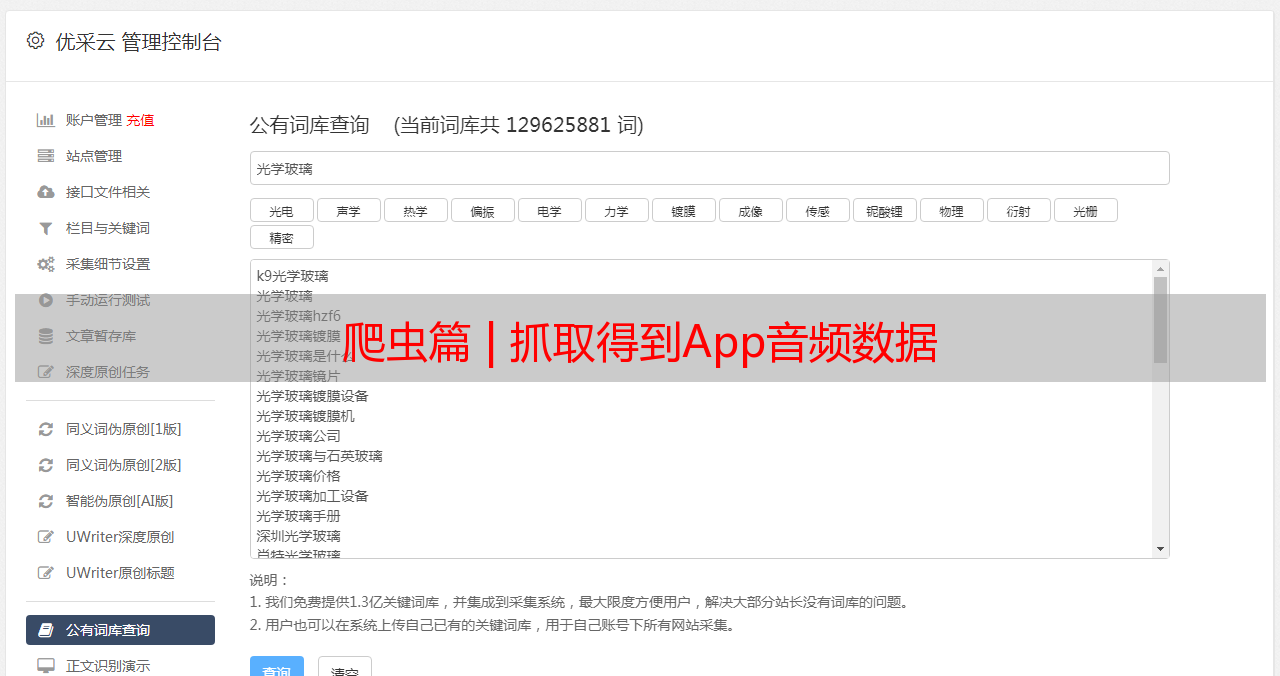Select 光学玻璃镀膜机 in the results list

pyautogui.click(x=305, y=416)
